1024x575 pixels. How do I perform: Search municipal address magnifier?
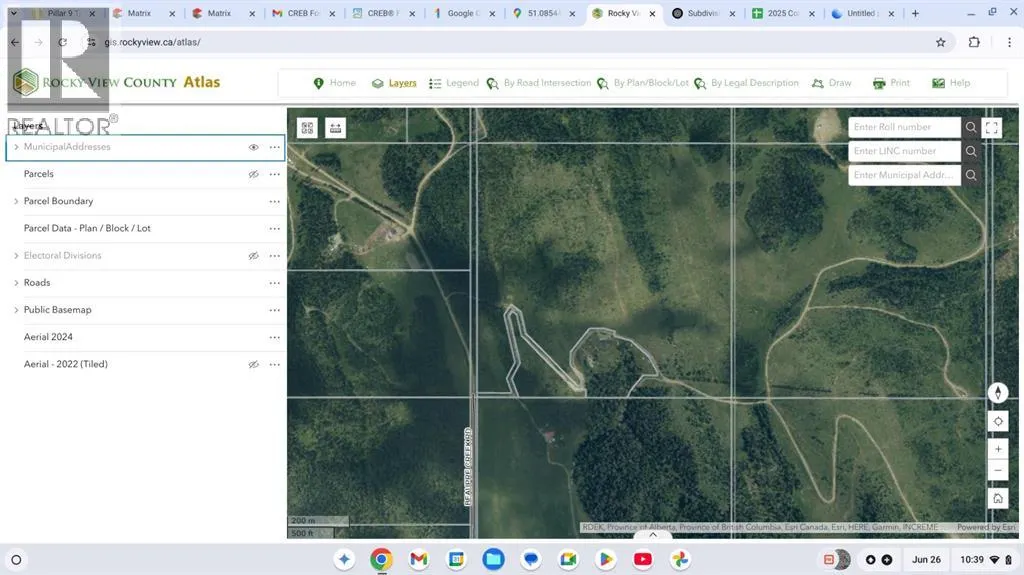click(x=971, y=175)
